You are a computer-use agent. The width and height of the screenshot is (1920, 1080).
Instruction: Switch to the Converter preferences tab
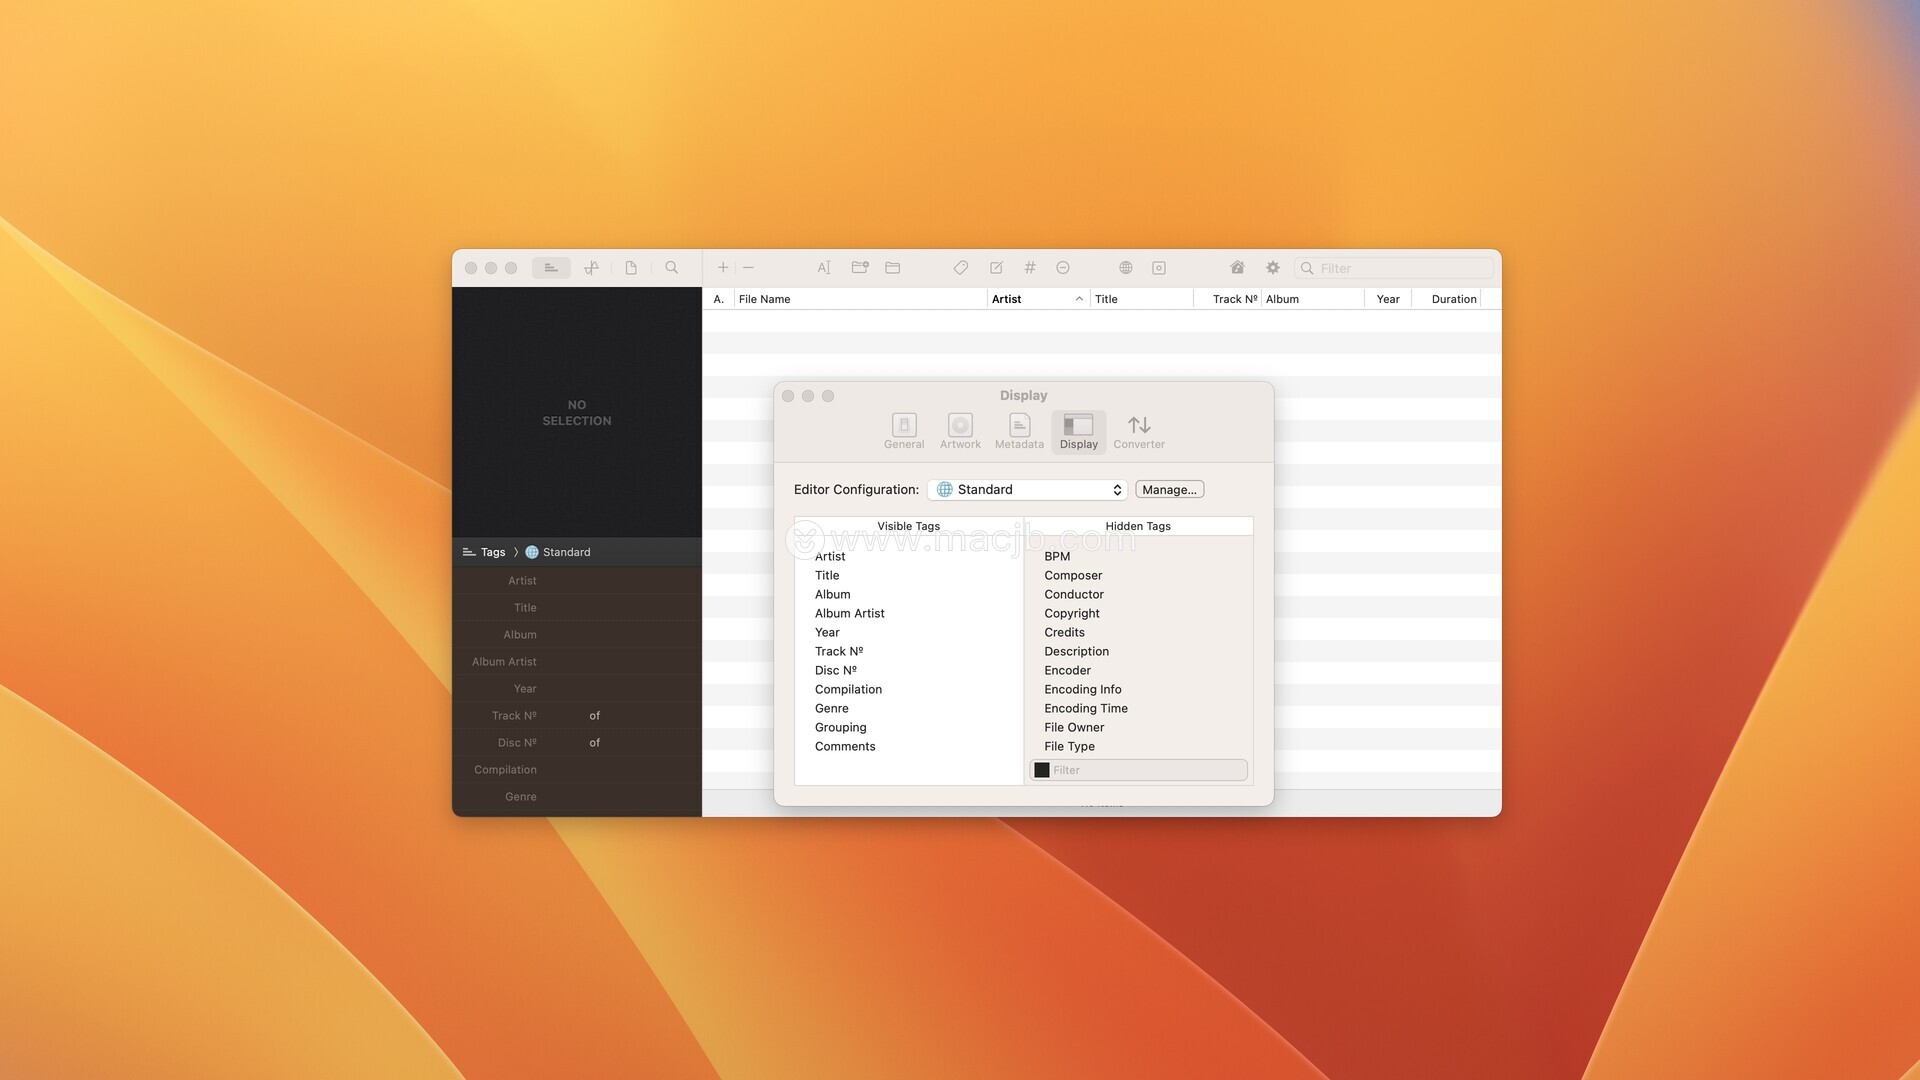(x=1139, y=432)
